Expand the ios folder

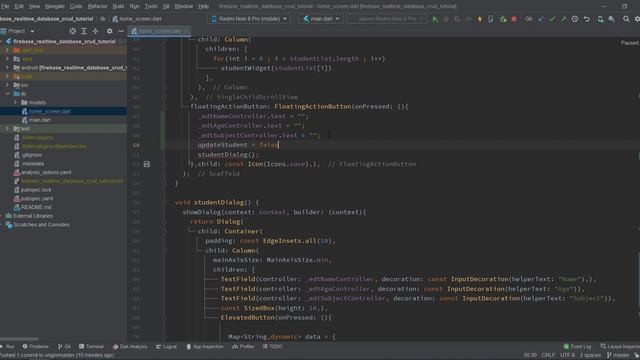(7, 85)
